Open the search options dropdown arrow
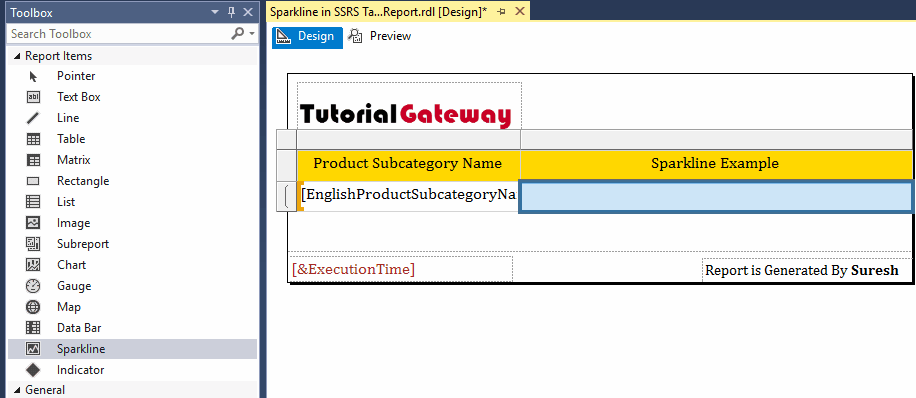The width and height of the screenshot is (916, 398). click(x=252, y=34)
